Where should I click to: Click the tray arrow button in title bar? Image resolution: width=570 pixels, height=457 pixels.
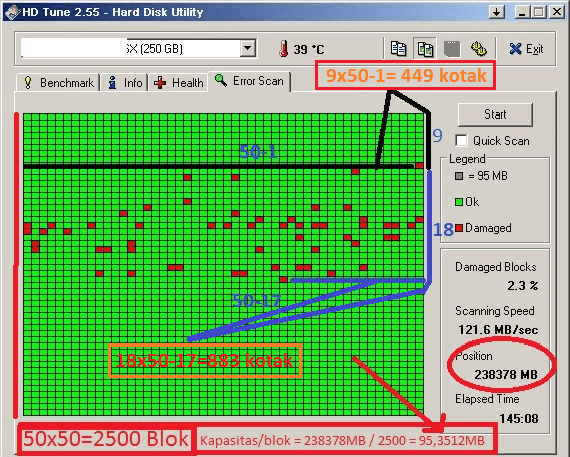tap(497, 12)
